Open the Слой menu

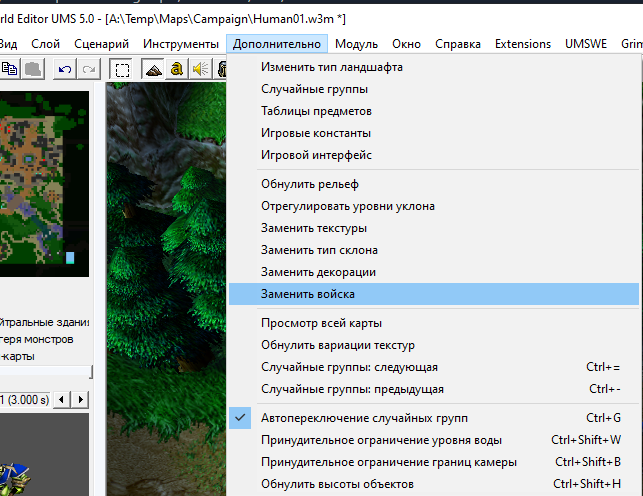point(46,44)
